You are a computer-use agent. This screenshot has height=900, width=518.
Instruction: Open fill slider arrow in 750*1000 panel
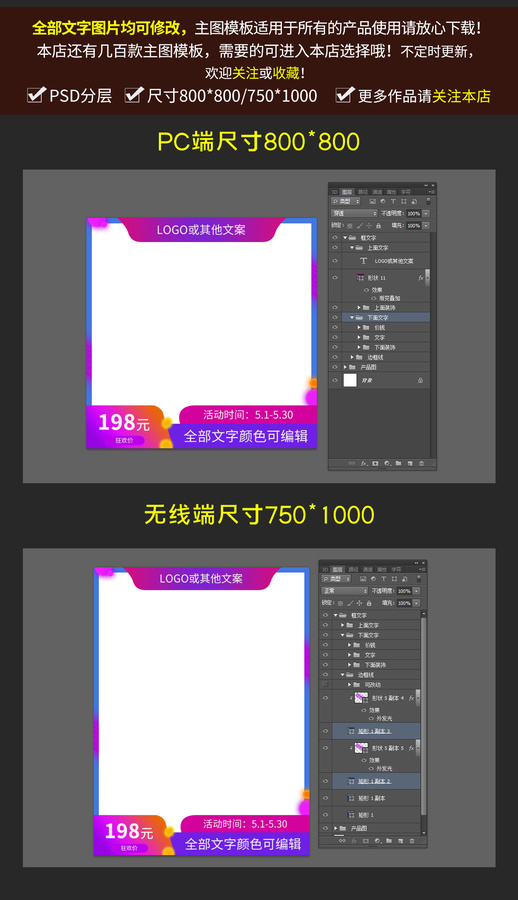[x=416, y=603]
